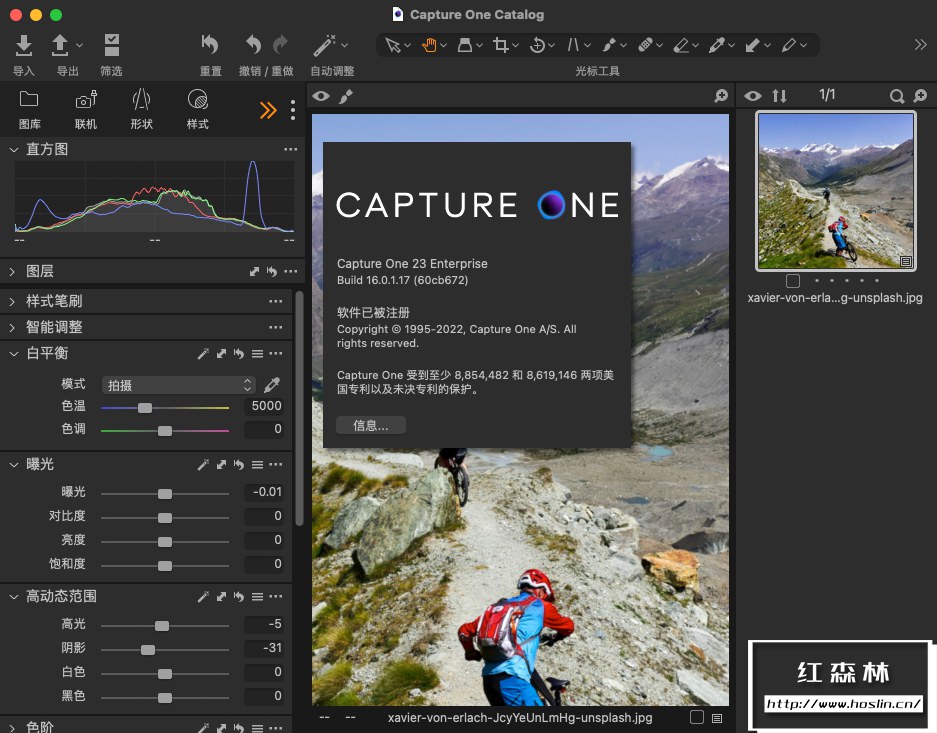Toggle the viewer eye visibility icon
Screen dimensions: 937x733
pos(321,96)
